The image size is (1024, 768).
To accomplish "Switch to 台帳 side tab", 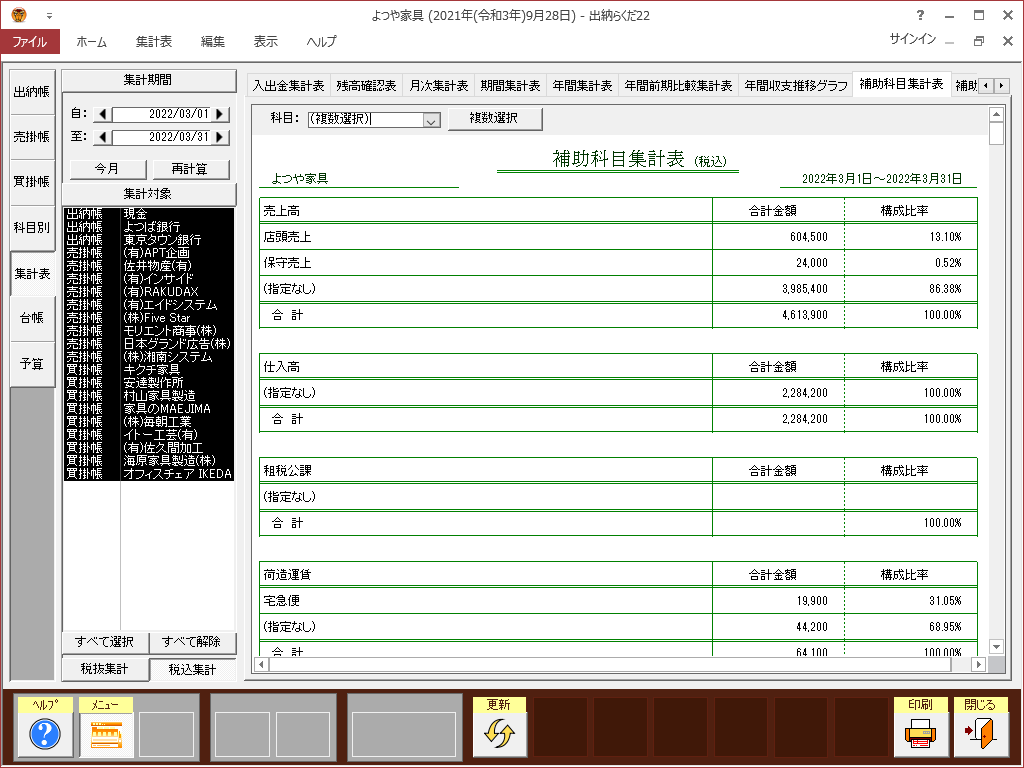I will click(x=32, y=318).
